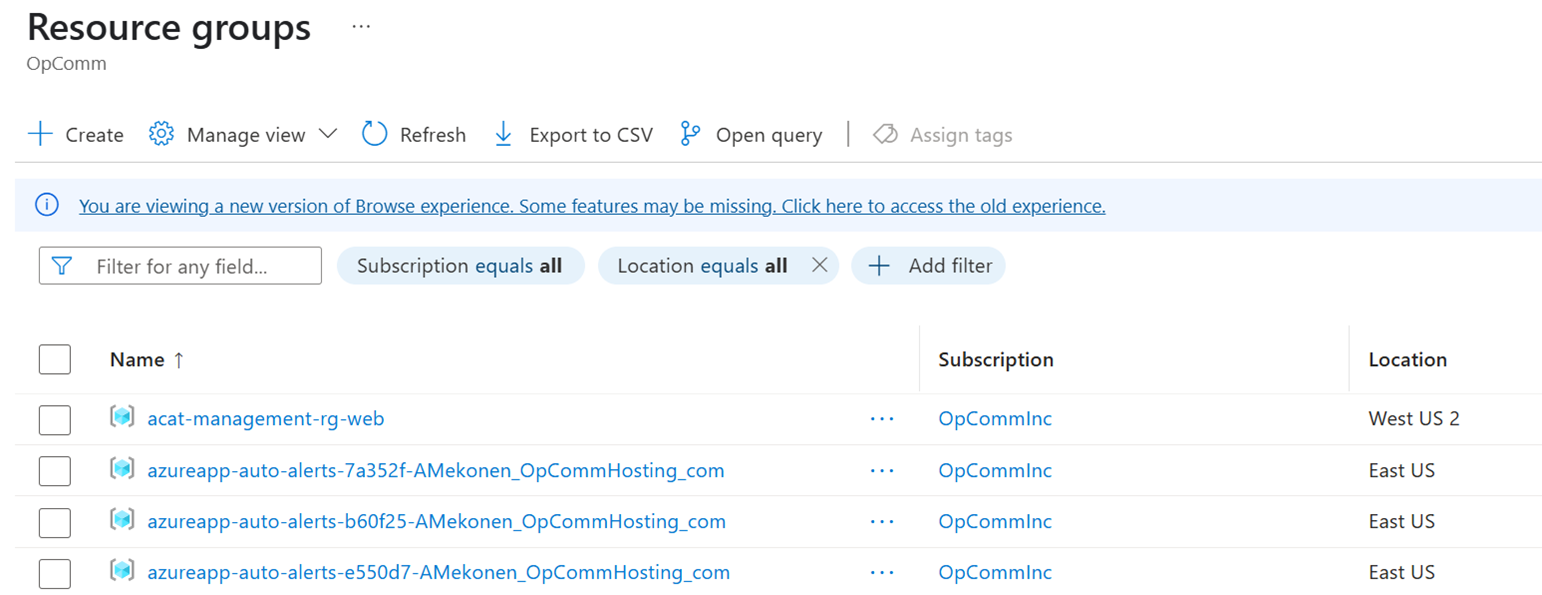This screenshot has height=595, width=1542.
Task: Select checkbox for azureapp-auto-alerts-7a352f row
Action: (55, 471)
